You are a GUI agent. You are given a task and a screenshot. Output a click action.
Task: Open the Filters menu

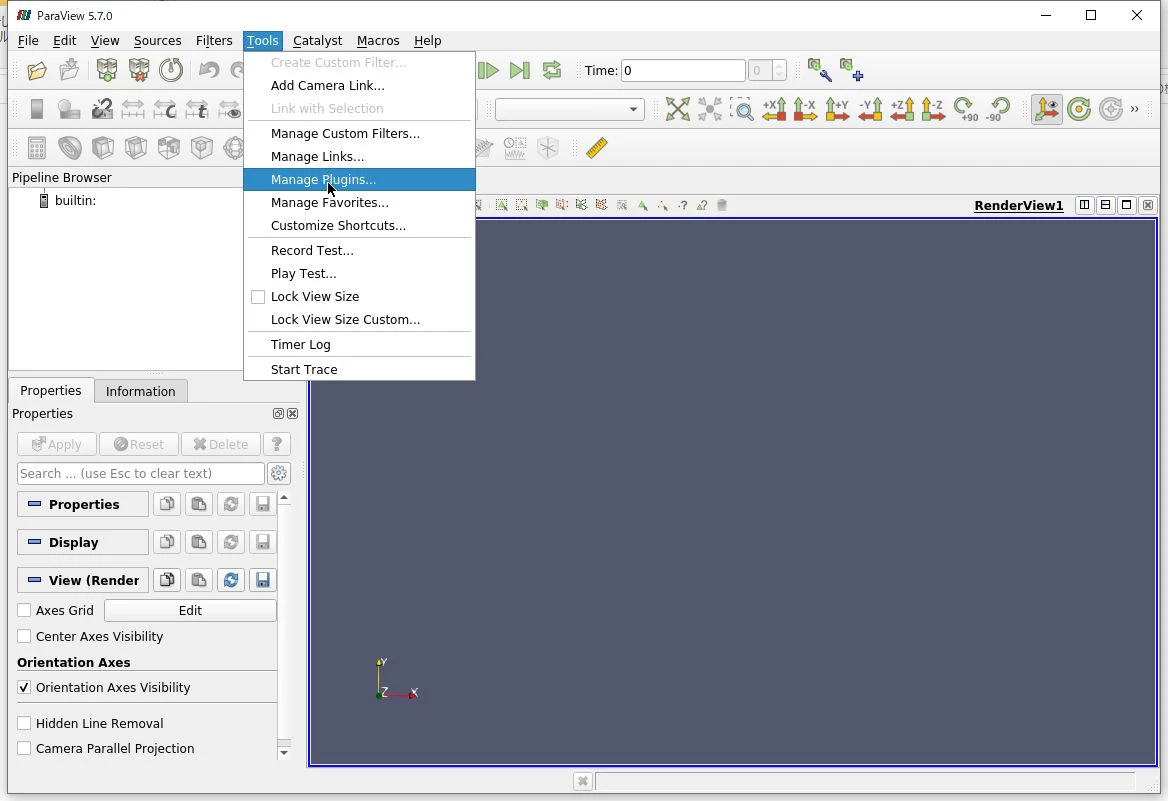tap(214, 41)
